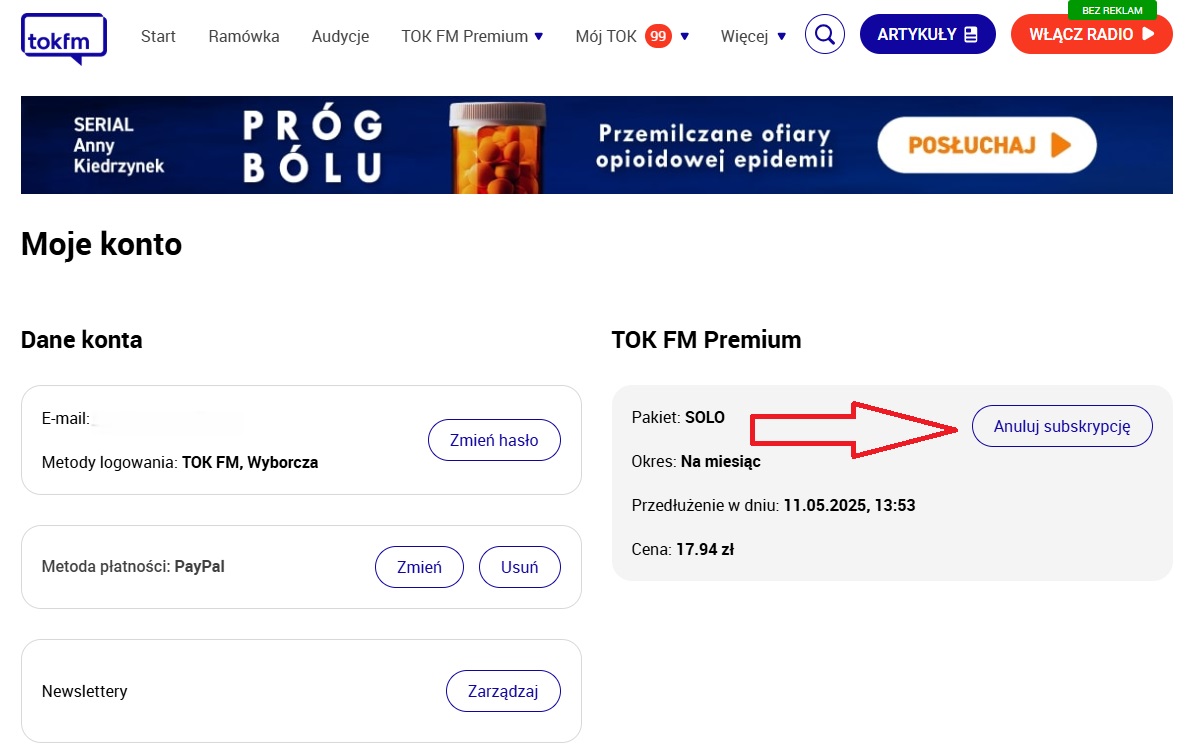Select Metody logowania: TOK FM, Wyborcza text
Viewport: 1196px width, 756px height.
(180, 462)
